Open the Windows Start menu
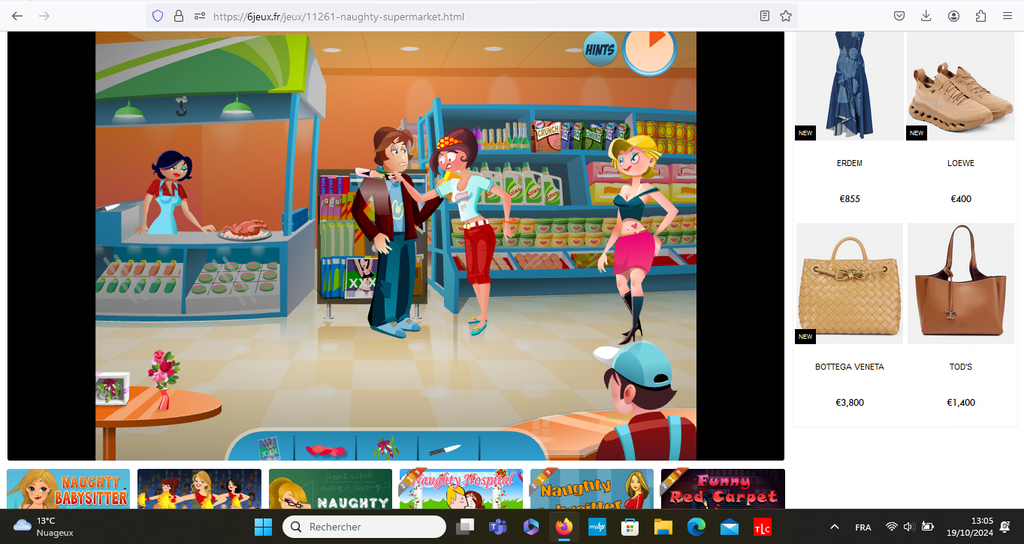 click(x=263, y=527)
